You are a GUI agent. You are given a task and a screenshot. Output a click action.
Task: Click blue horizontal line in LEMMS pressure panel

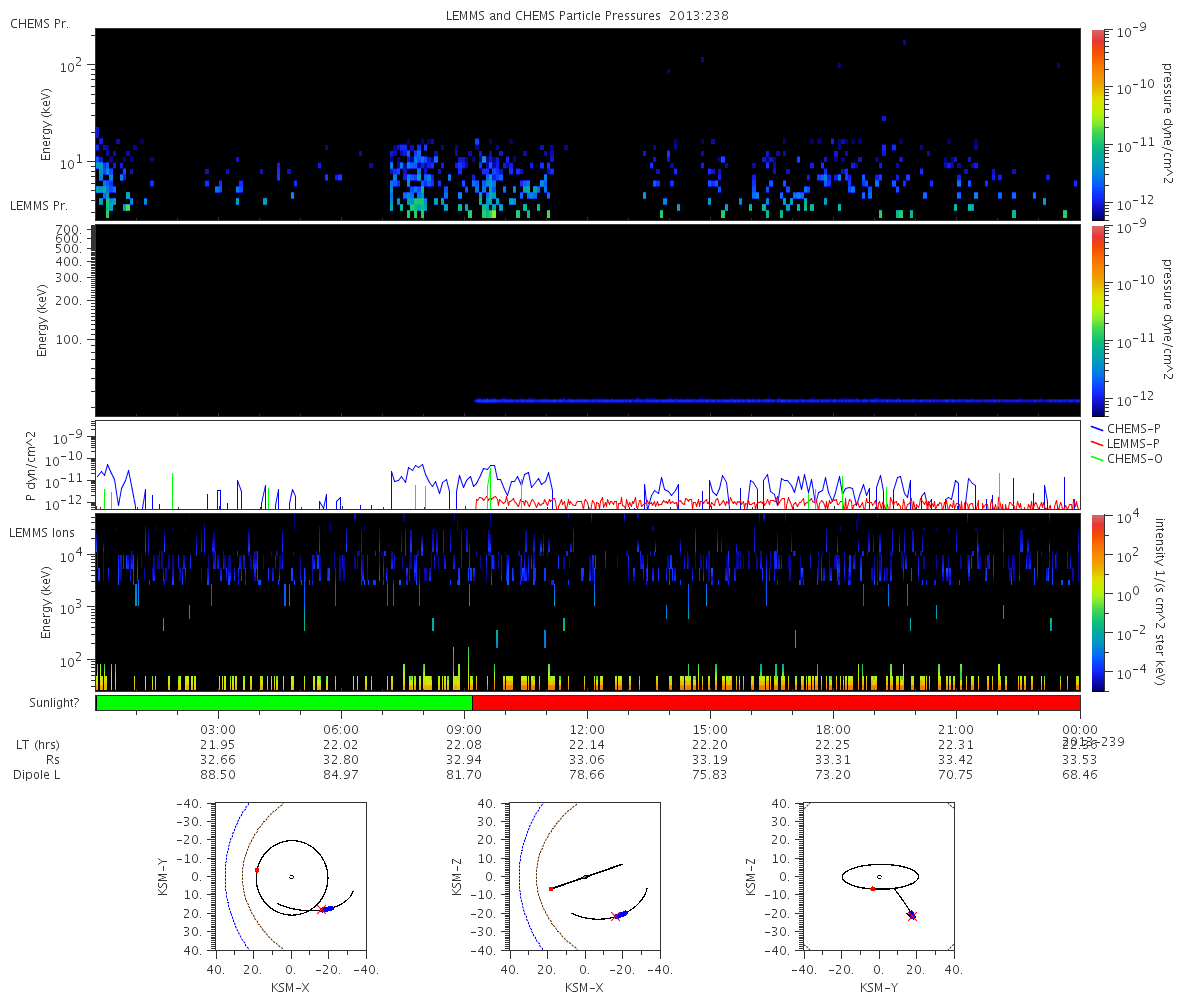coord(776,400)
